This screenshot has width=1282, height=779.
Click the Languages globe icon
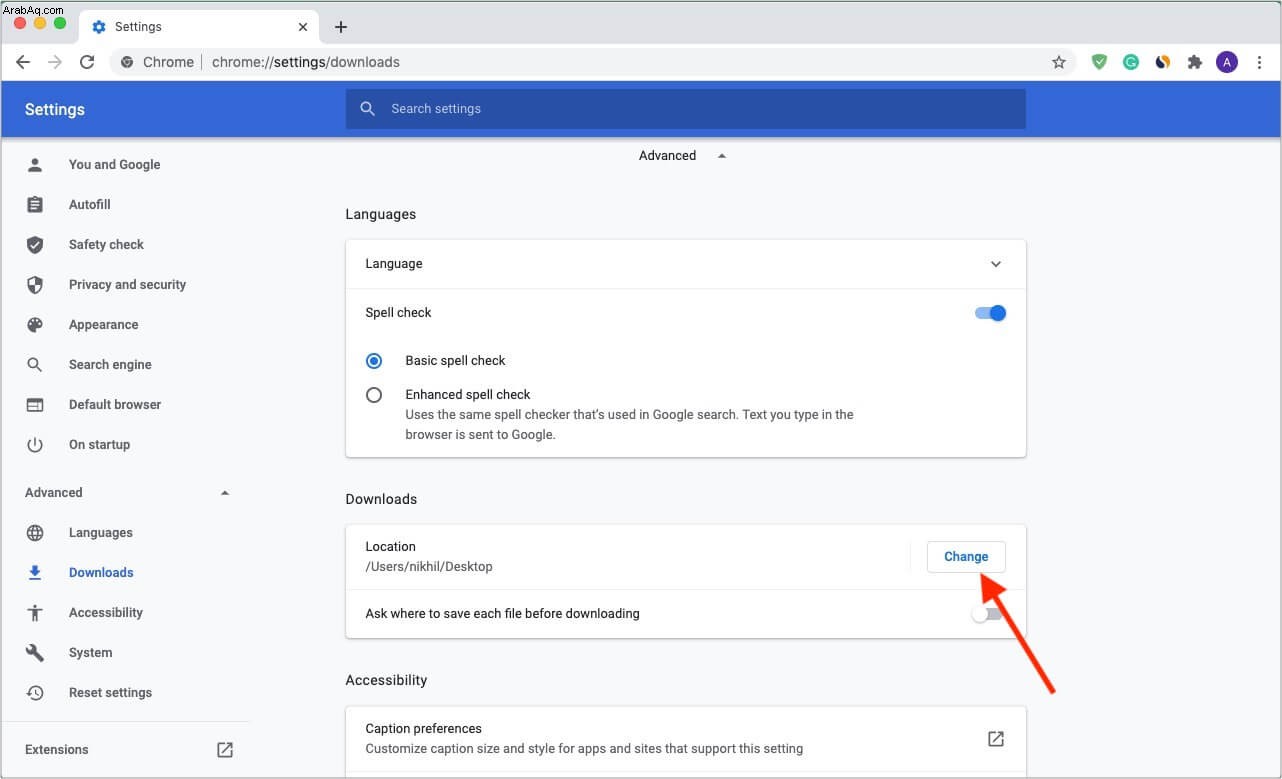(x=35, y=533)
